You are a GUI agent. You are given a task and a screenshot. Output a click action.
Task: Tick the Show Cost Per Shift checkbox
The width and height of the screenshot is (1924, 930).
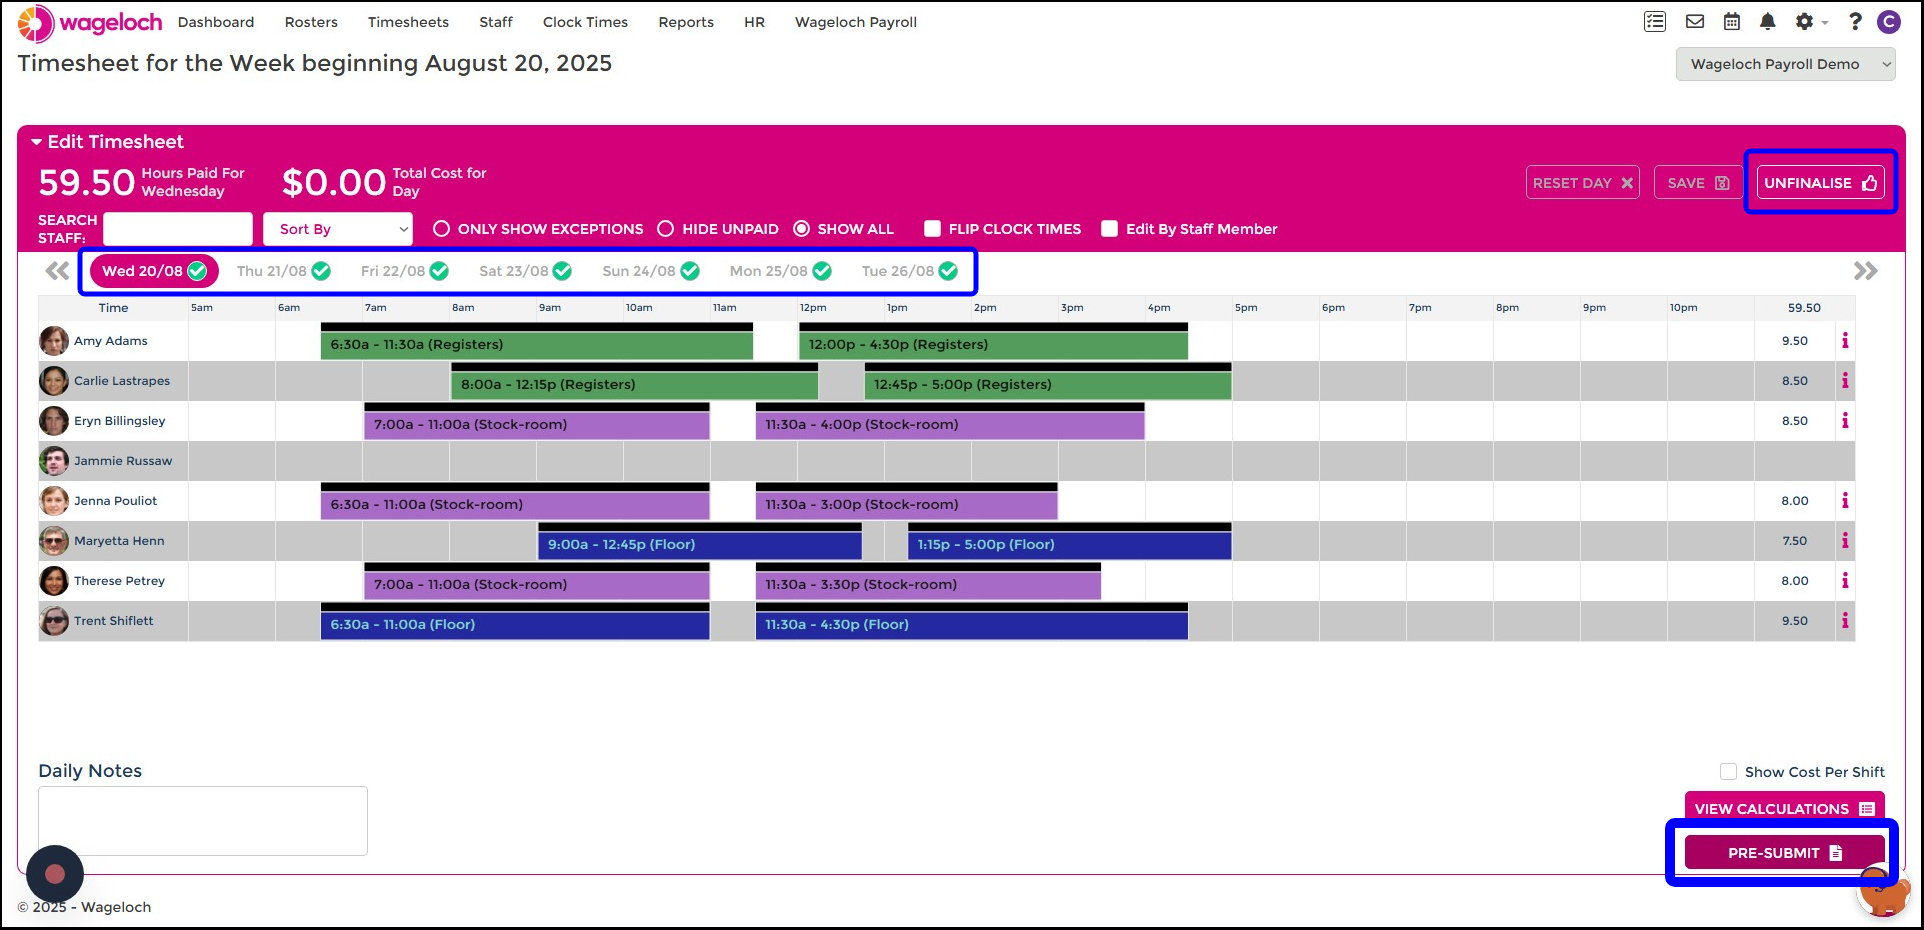click(x=1728, y=772)
